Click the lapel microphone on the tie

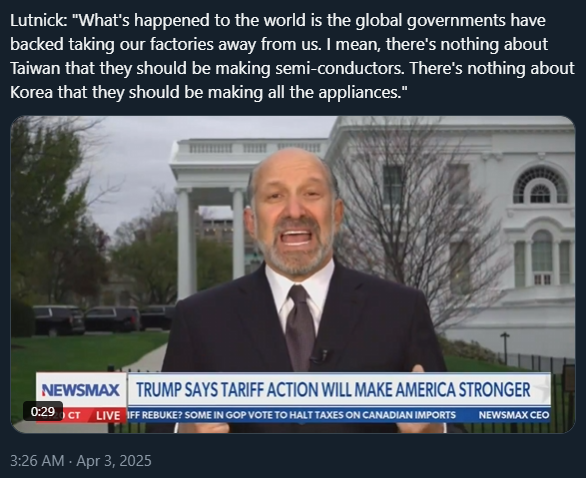tap(319, 356)
